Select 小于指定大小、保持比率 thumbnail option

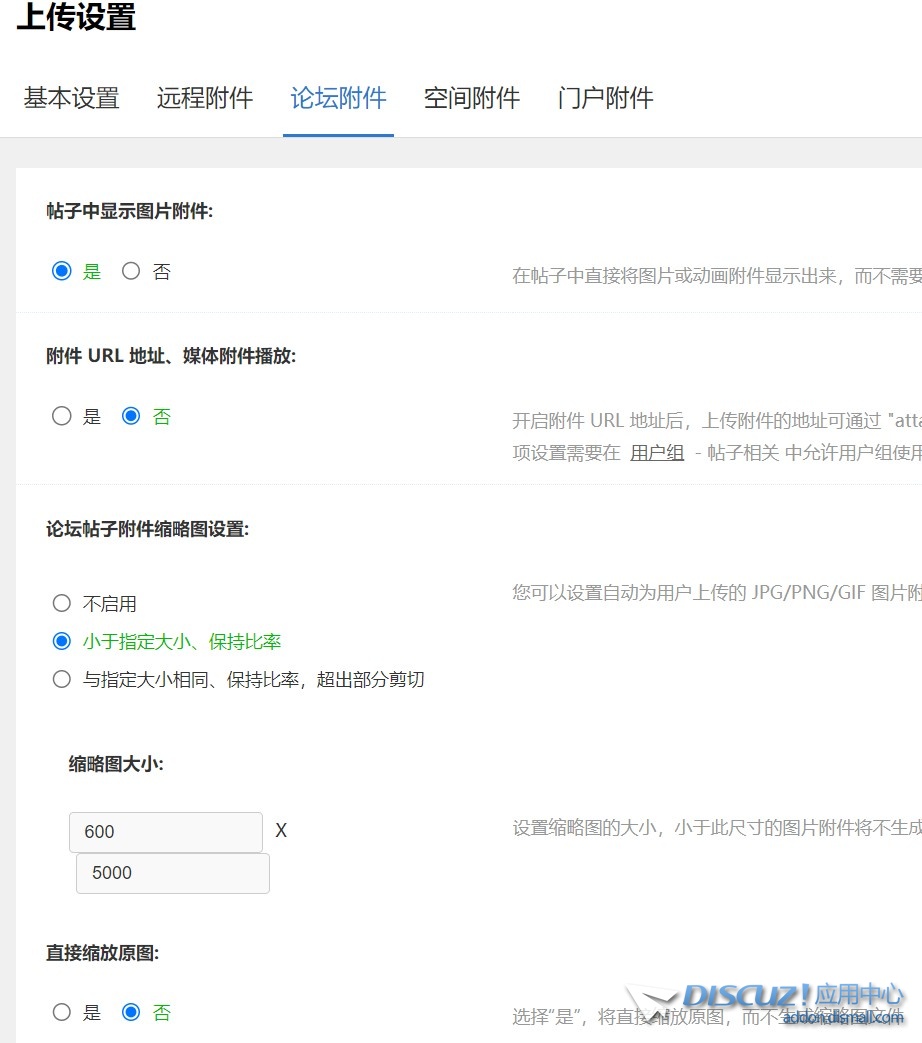62,641
